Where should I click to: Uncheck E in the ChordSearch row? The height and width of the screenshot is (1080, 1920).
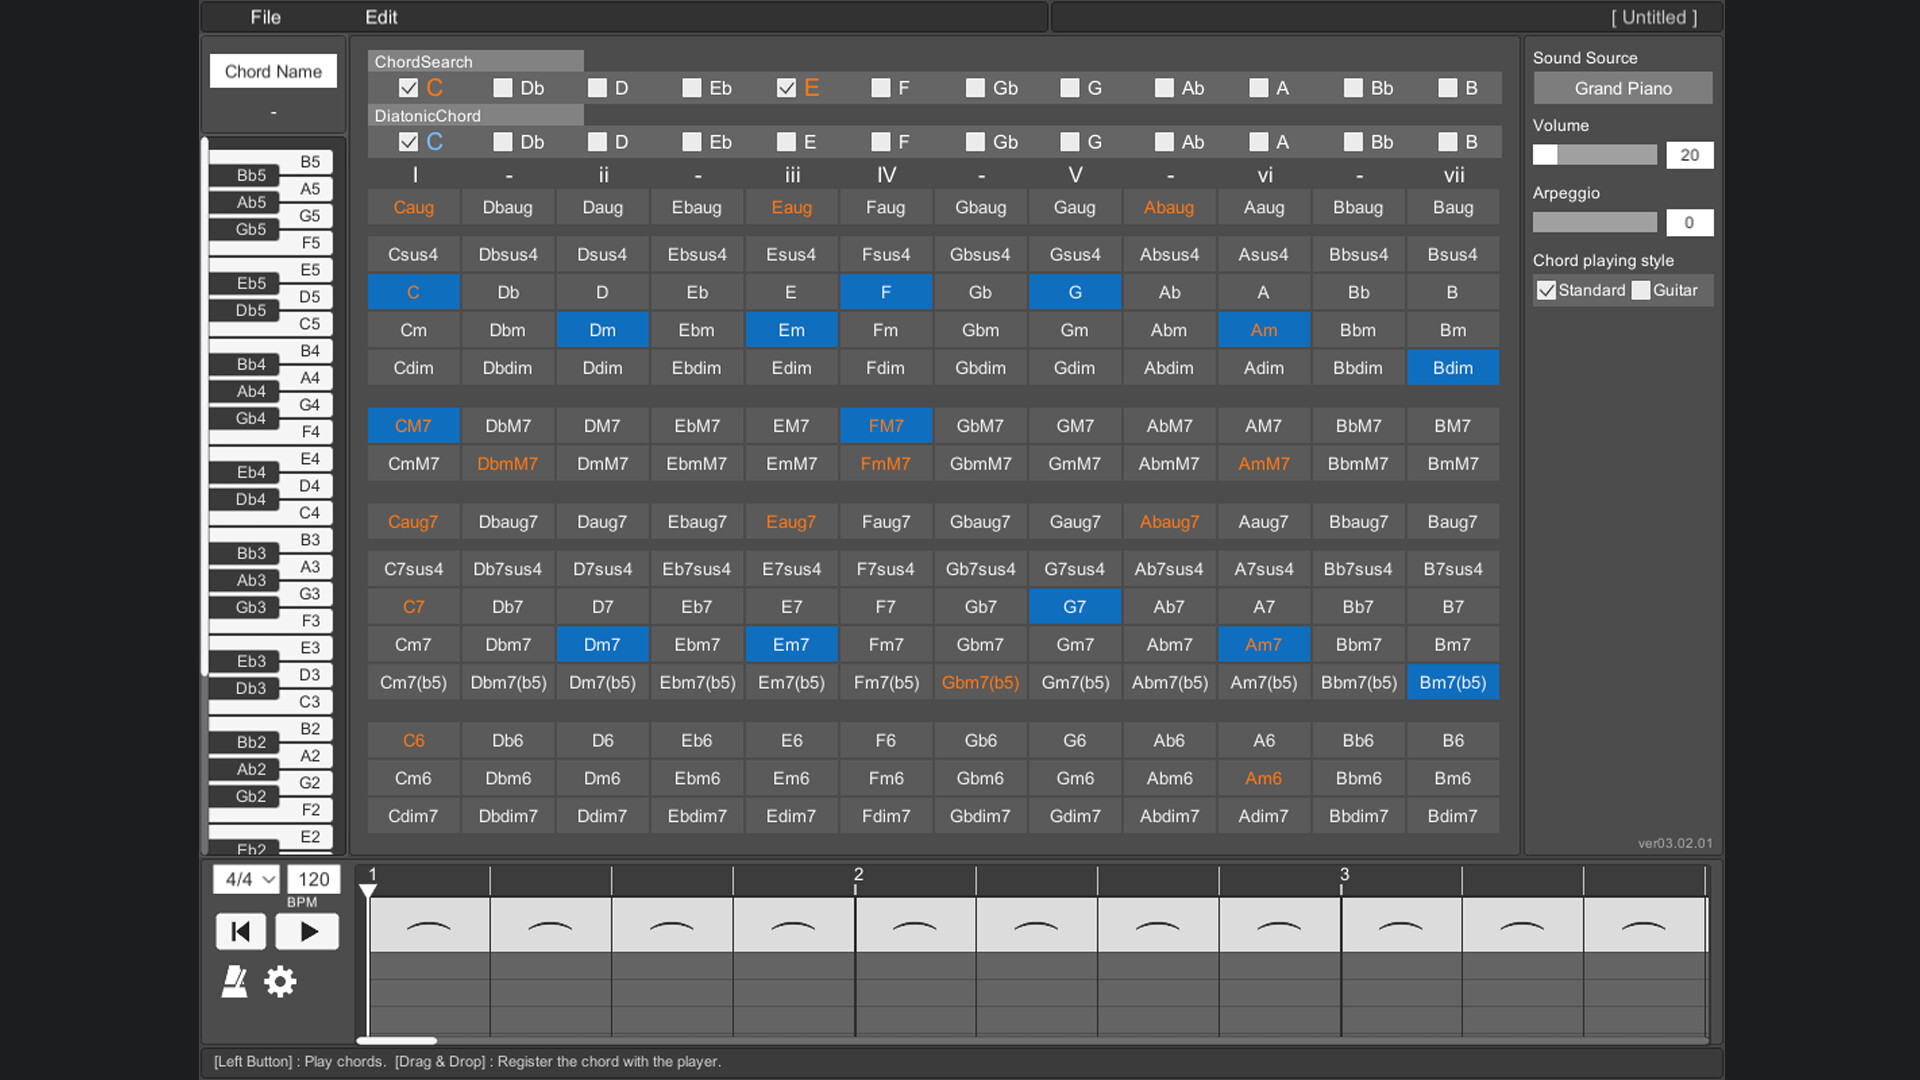[x=786, y=88]
